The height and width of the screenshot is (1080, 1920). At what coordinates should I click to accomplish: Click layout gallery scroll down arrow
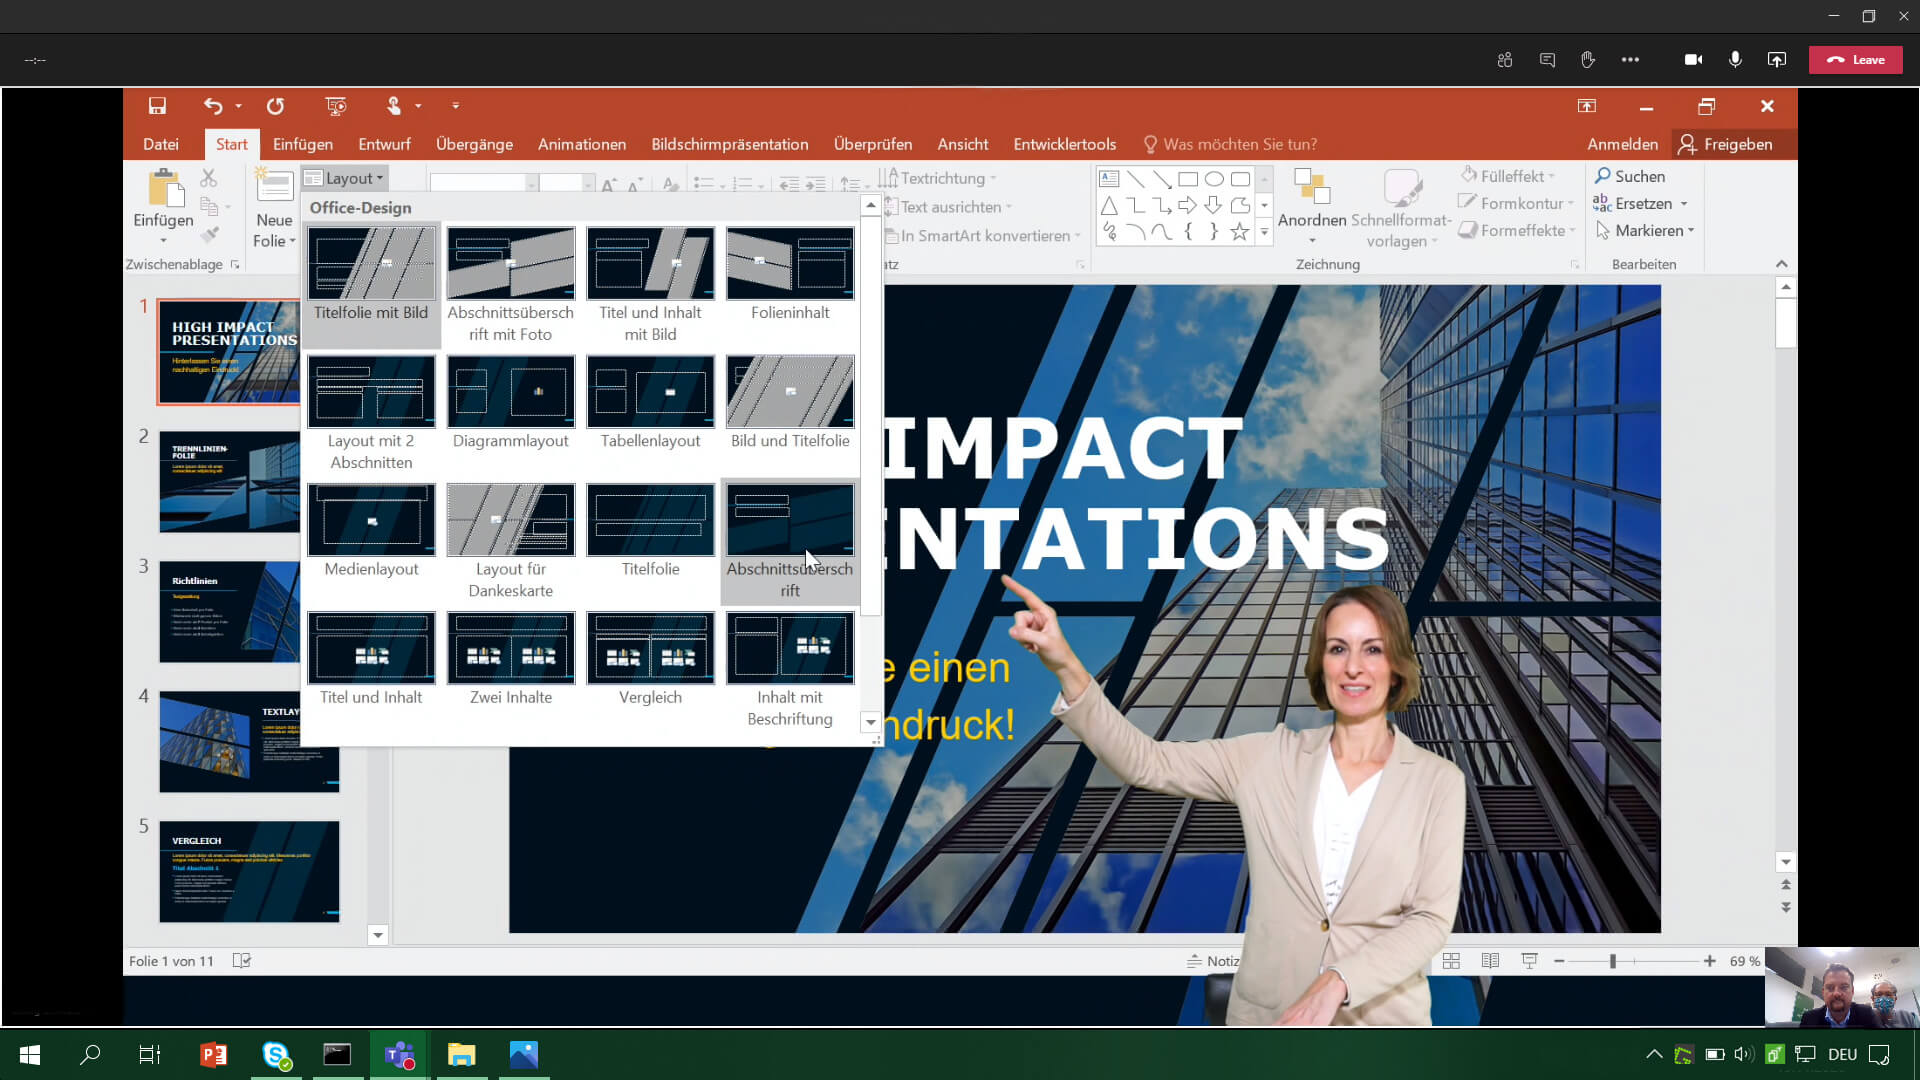pos(870,722)
